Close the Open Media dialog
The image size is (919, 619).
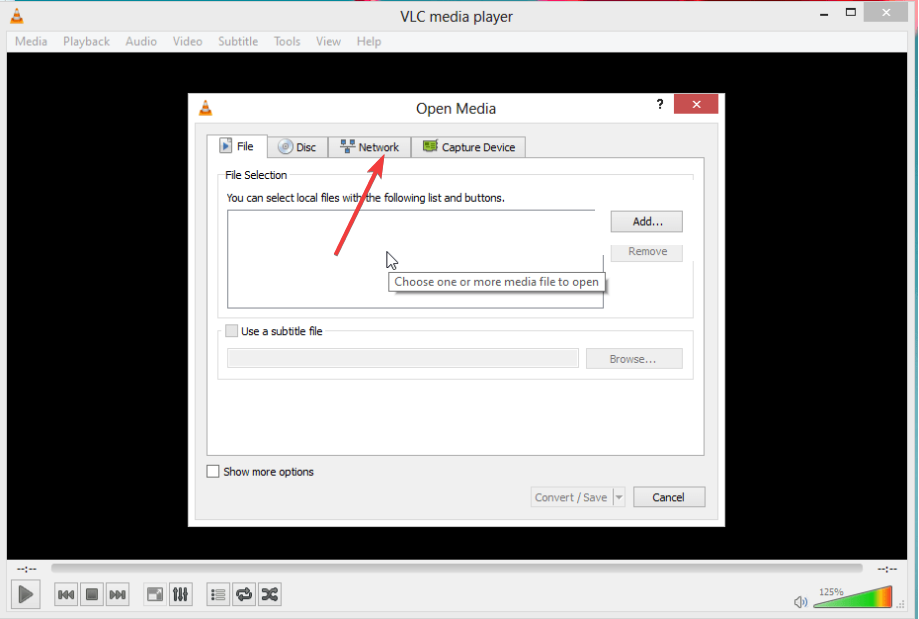point(696,104)
